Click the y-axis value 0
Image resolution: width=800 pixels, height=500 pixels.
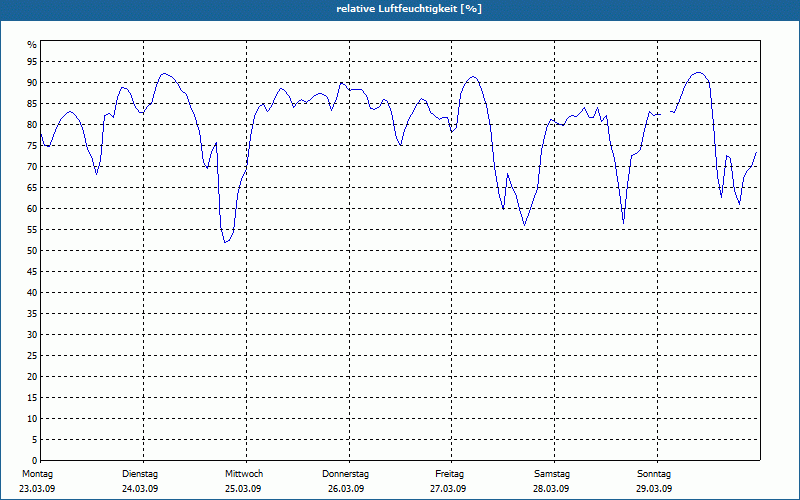pos(34,461)
